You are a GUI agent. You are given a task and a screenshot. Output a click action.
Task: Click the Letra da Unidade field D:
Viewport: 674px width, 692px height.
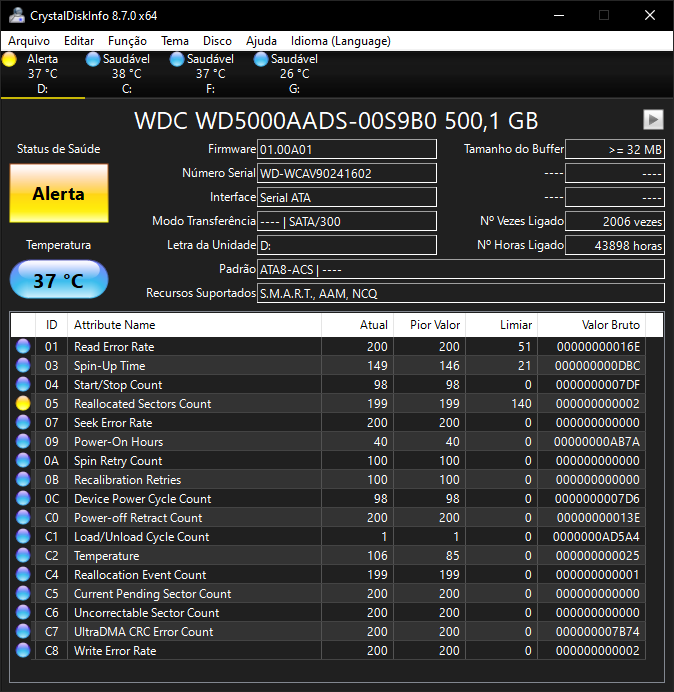[x=347, y=245]
